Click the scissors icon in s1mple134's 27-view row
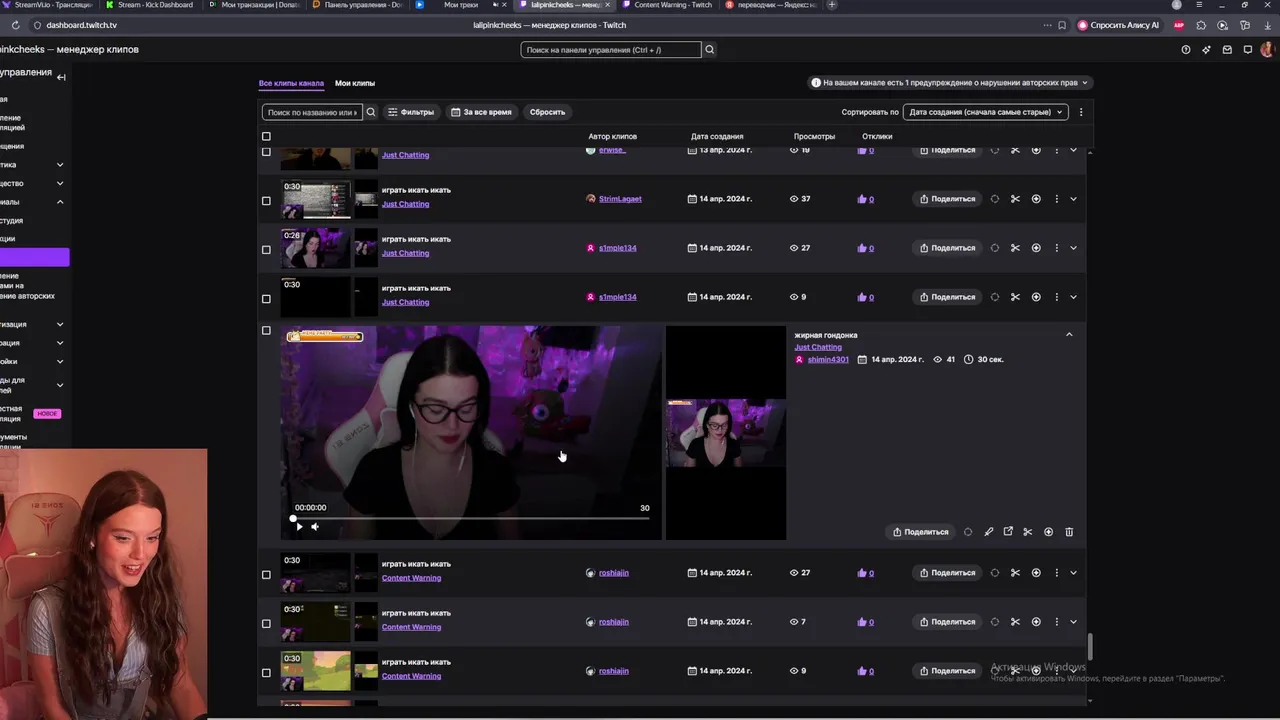The width and height of the screenshot is (1280, 720). pos(1015,248)
